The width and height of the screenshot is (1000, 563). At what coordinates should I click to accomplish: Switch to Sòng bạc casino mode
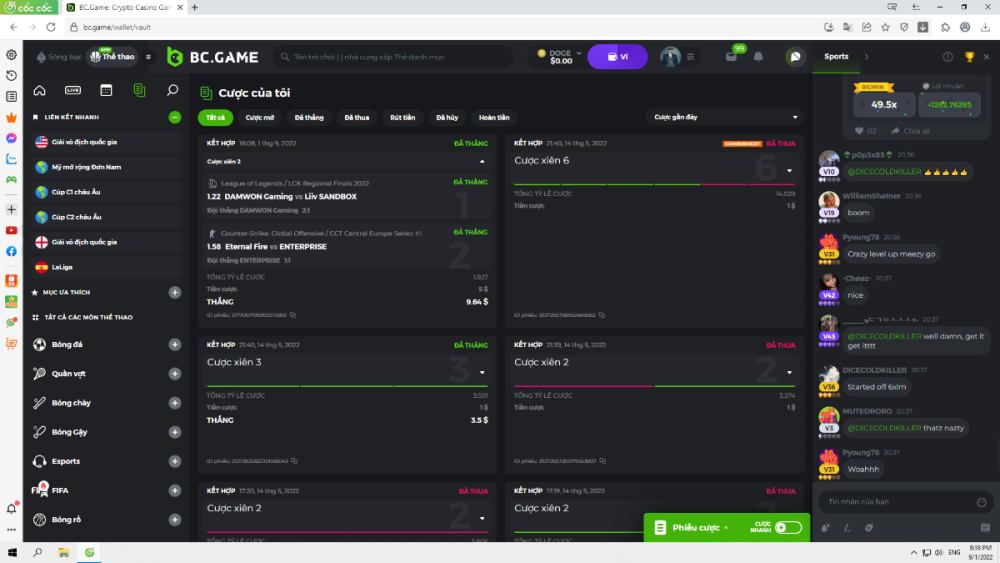pos(58,57)
